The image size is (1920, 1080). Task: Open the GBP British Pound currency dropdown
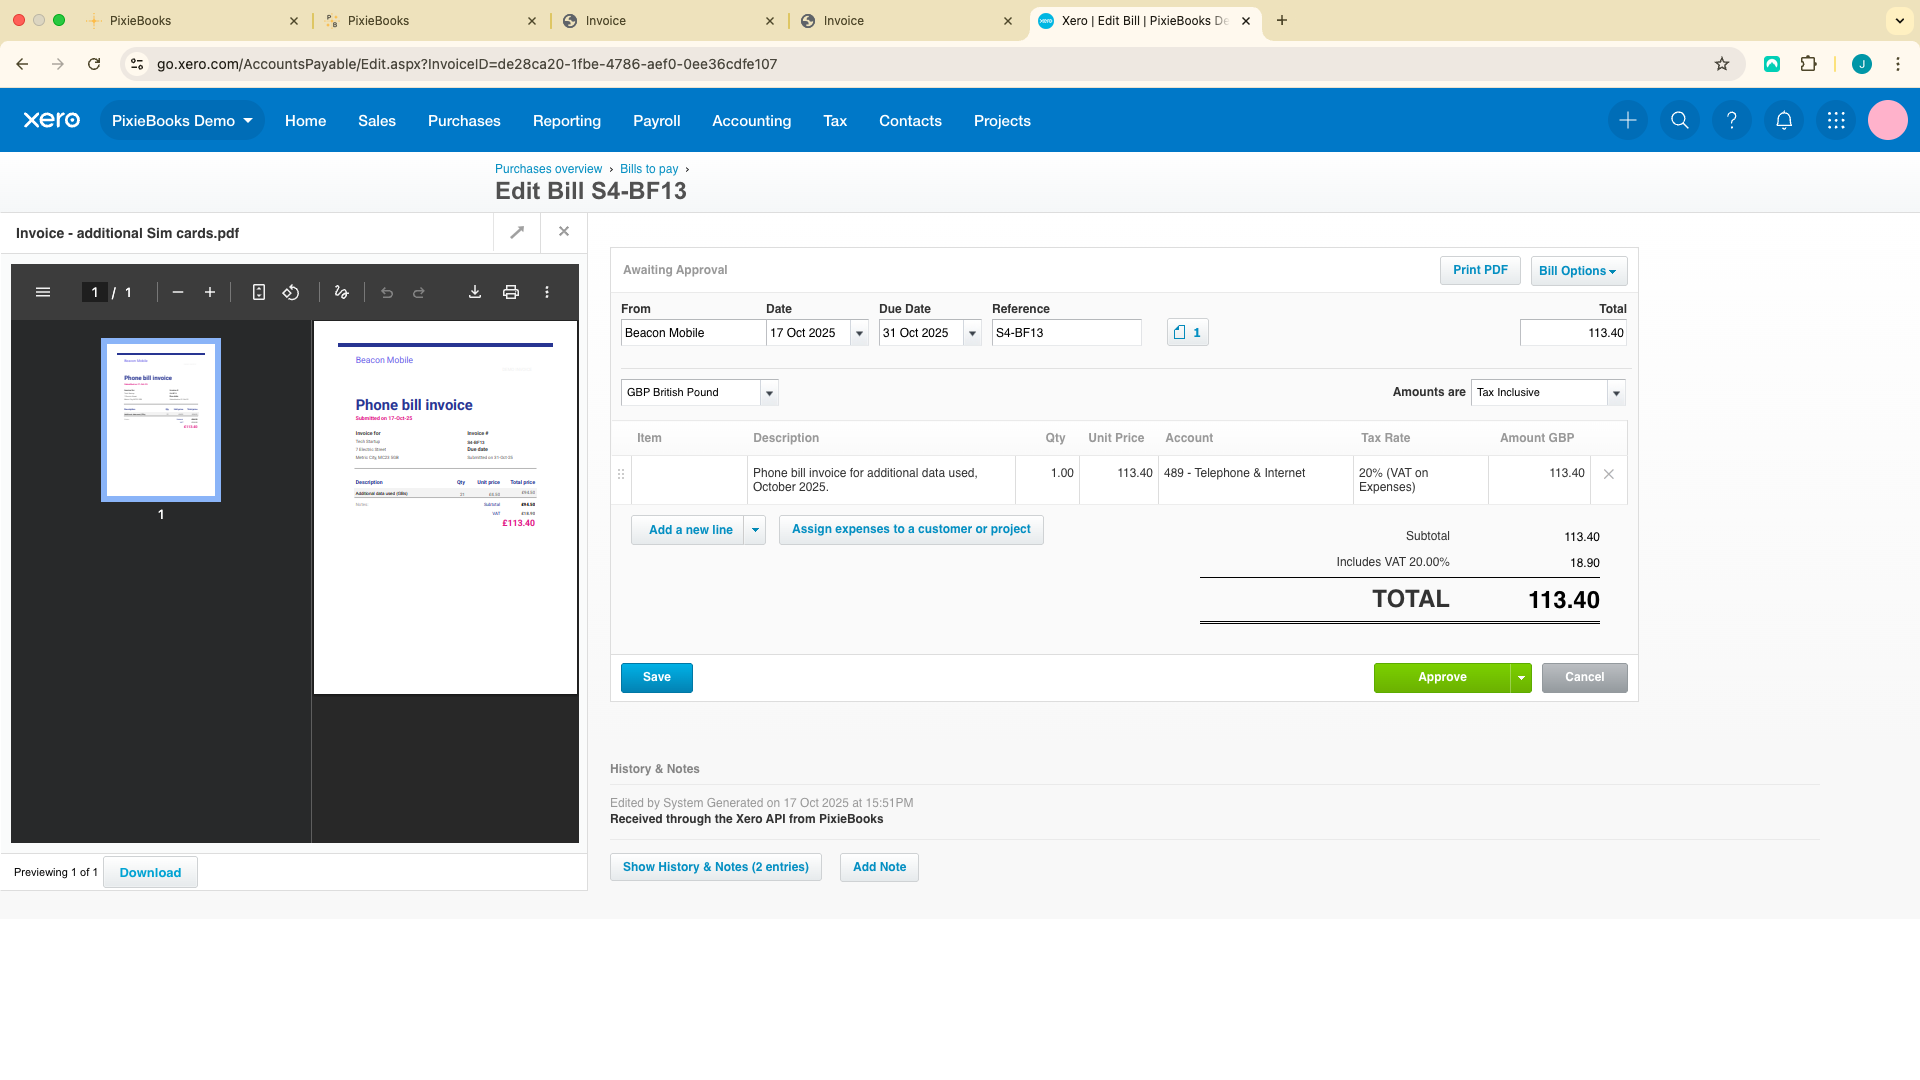769,393
